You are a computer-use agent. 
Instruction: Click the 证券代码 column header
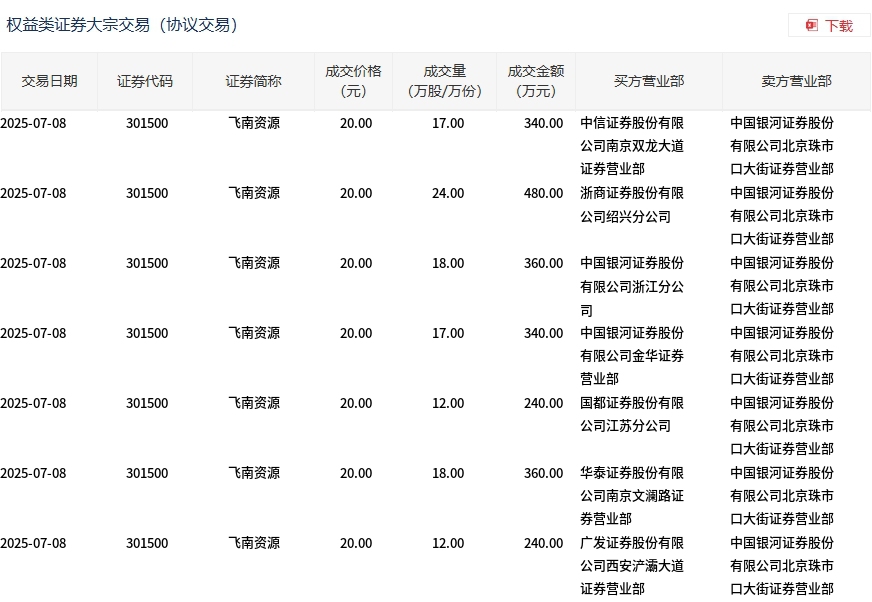coord(145,81)
